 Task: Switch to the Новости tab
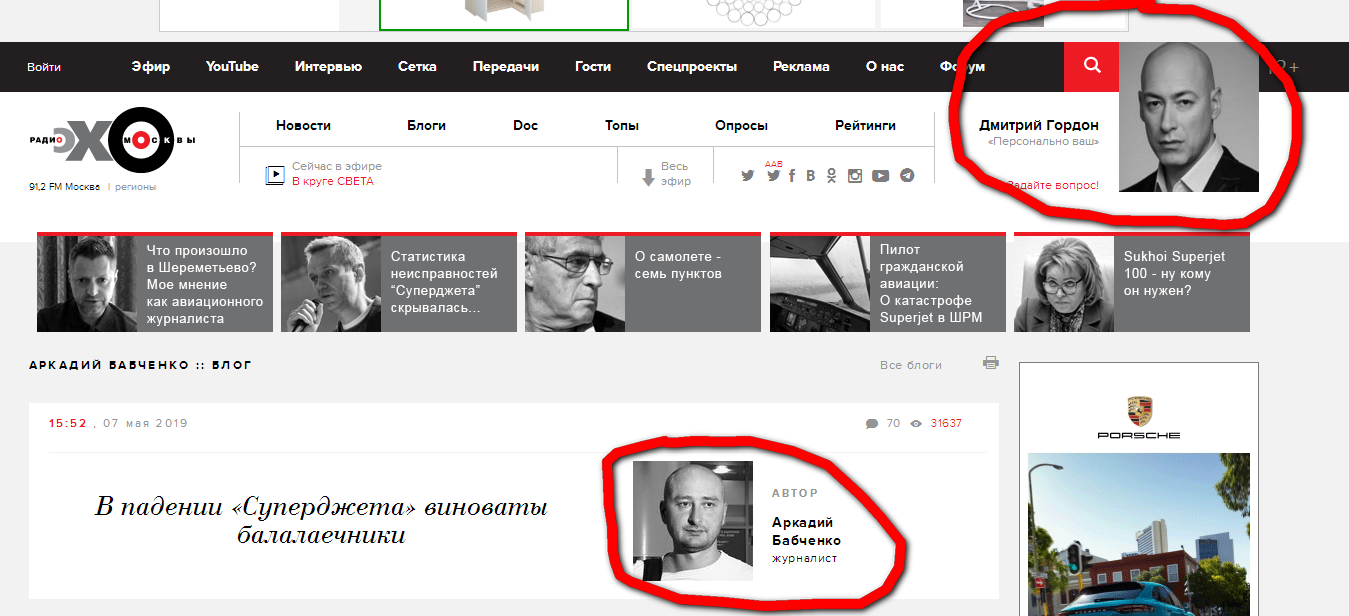pyautogui.click(x=303, y=126)
